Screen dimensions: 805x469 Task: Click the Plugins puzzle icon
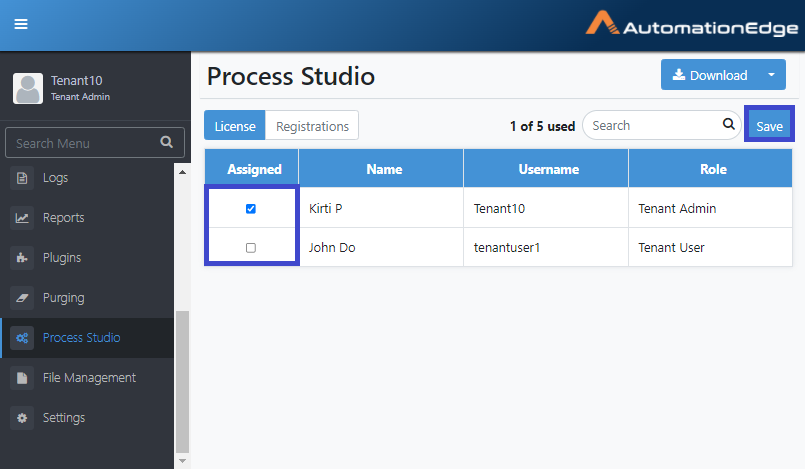22,258
